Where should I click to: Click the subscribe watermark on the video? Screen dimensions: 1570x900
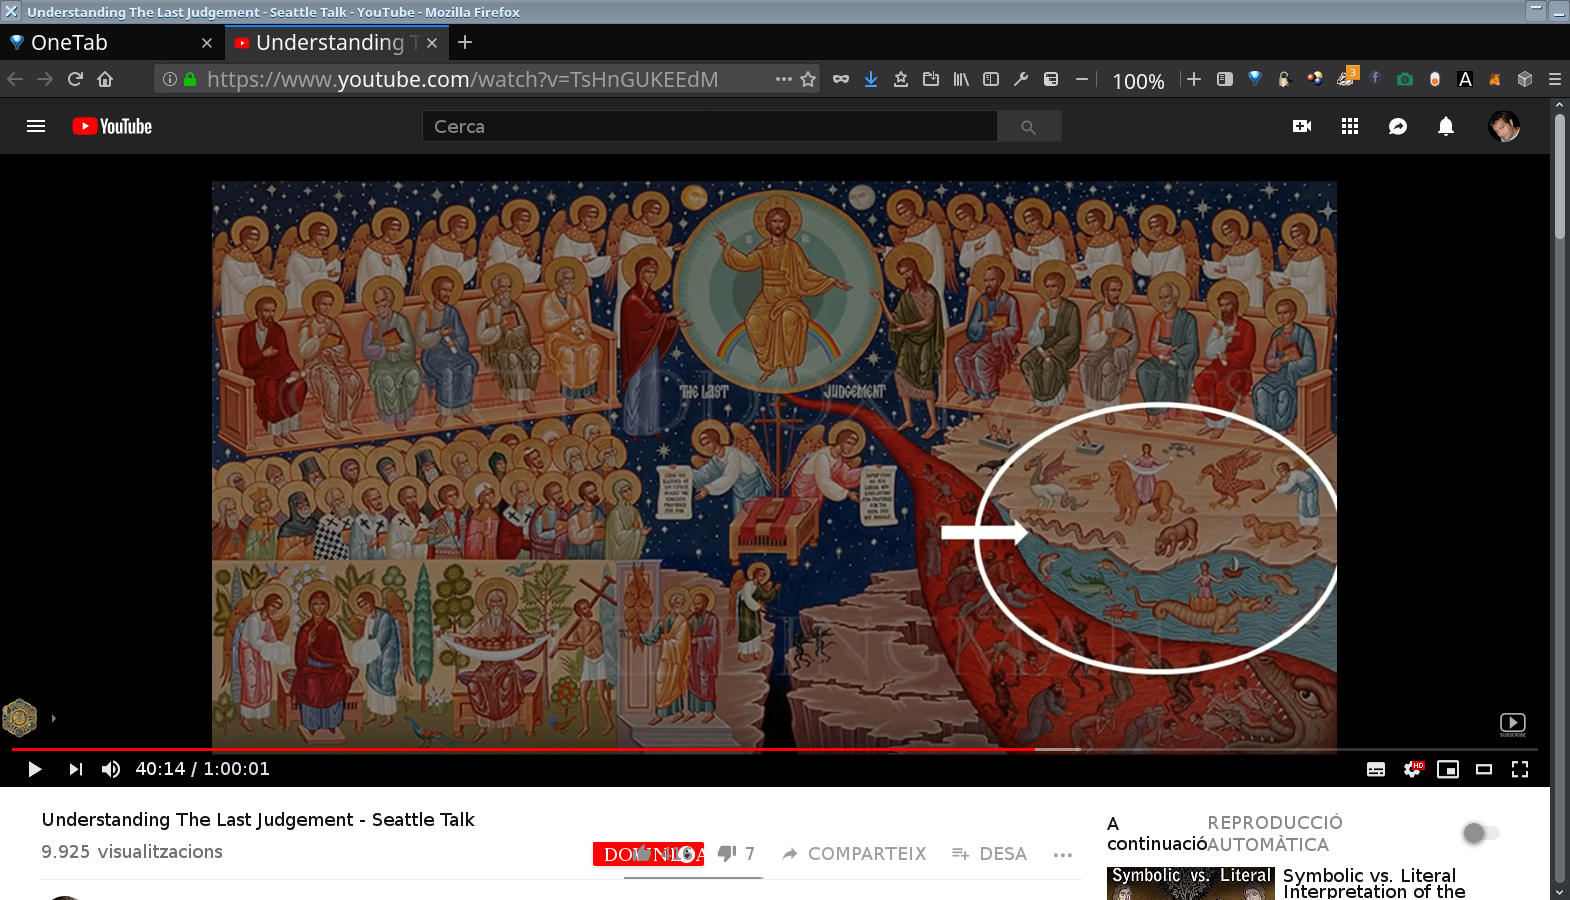coord(1513,724)
